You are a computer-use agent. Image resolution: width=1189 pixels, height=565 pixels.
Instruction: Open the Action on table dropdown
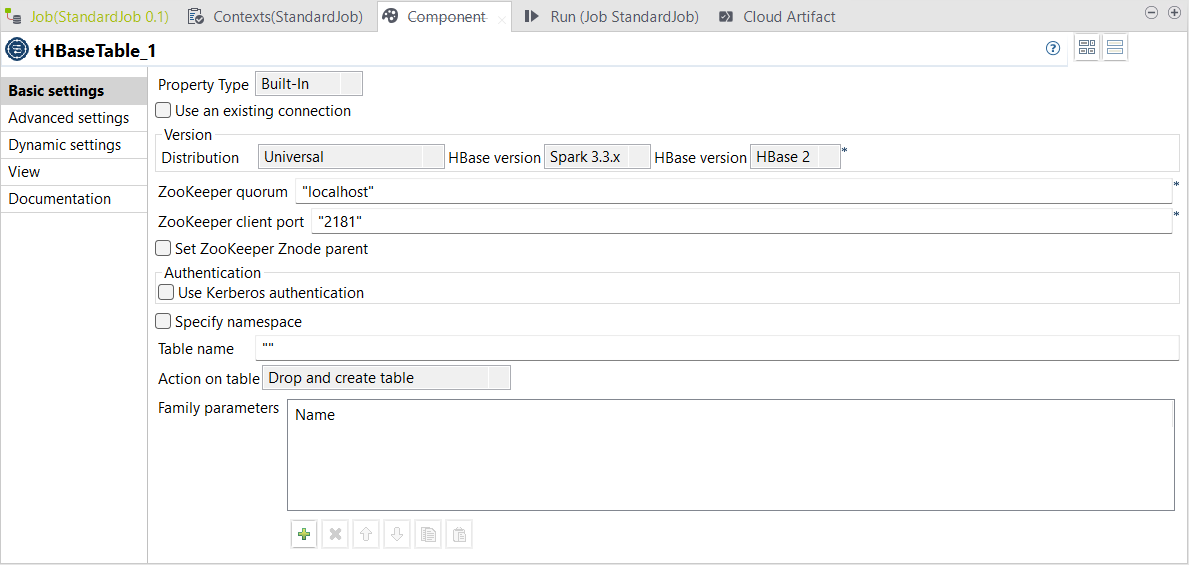[x=386, y=378]
